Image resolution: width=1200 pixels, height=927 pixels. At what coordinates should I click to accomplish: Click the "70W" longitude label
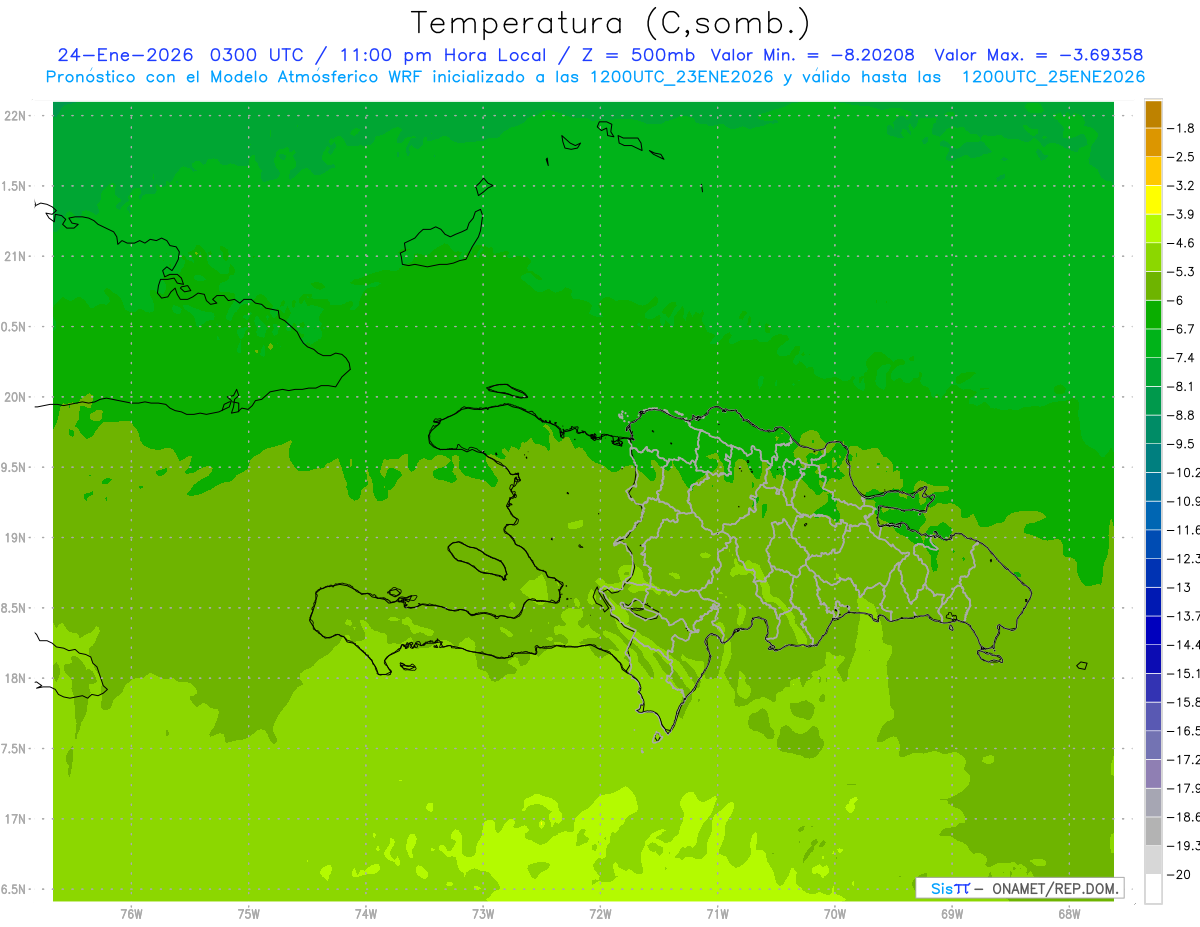(835, 914)
